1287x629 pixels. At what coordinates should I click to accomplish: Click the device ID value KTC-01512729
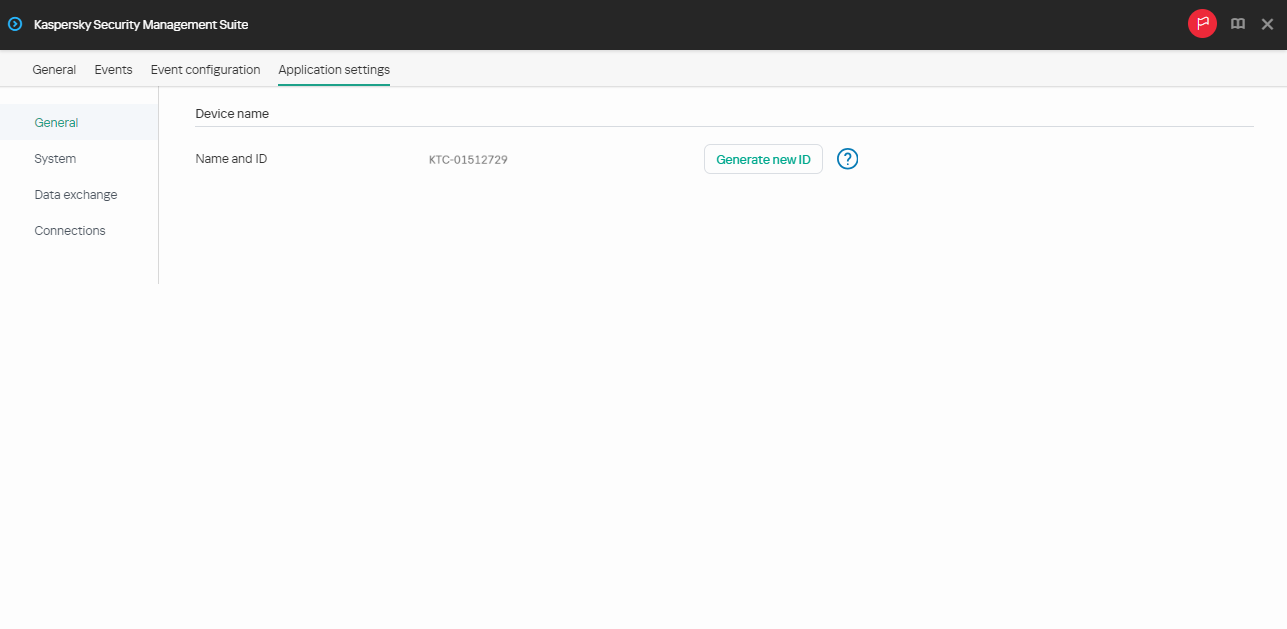468,158
